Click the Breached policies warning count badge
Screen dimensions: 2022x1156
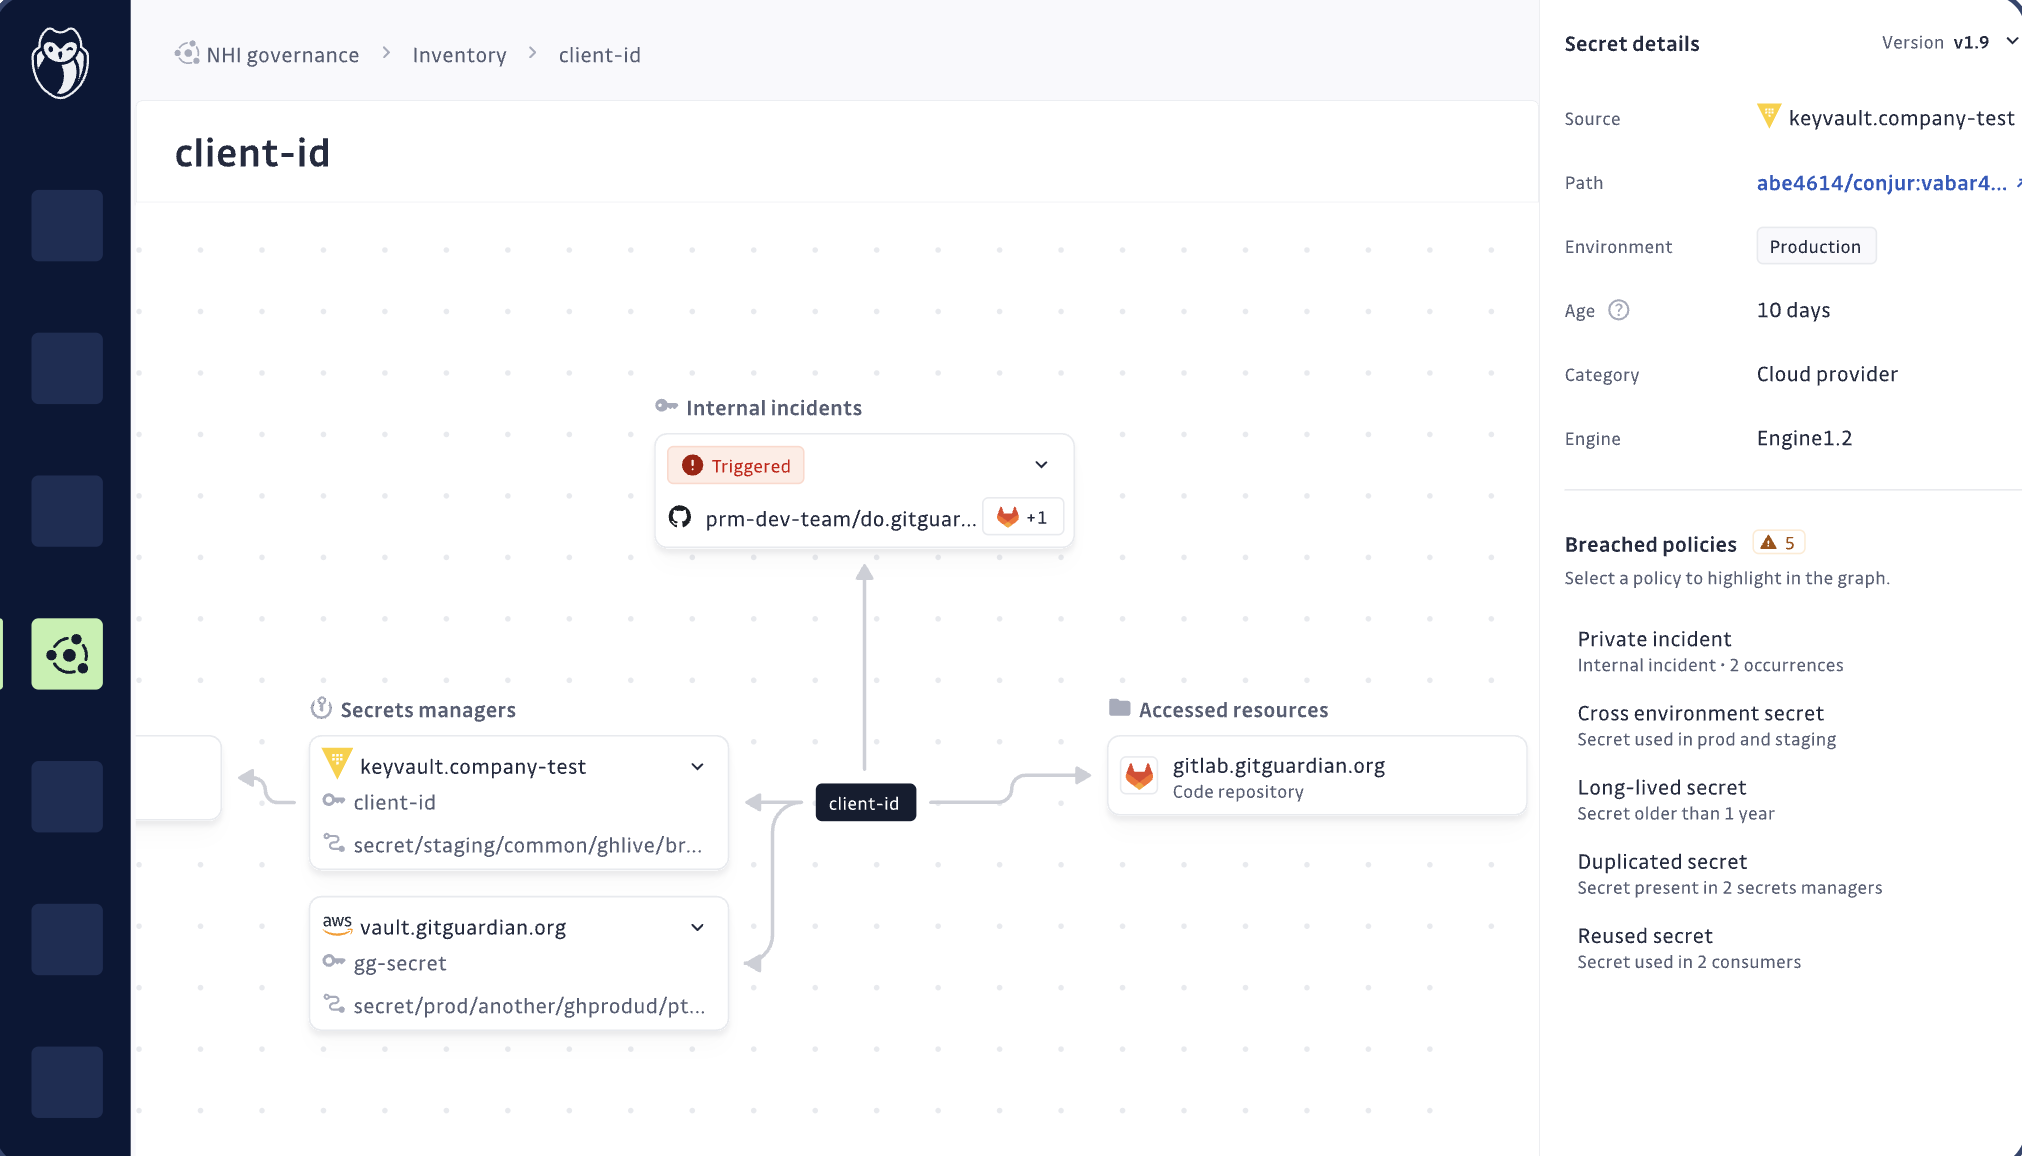pyautogui.click(x=1779, y=543)
